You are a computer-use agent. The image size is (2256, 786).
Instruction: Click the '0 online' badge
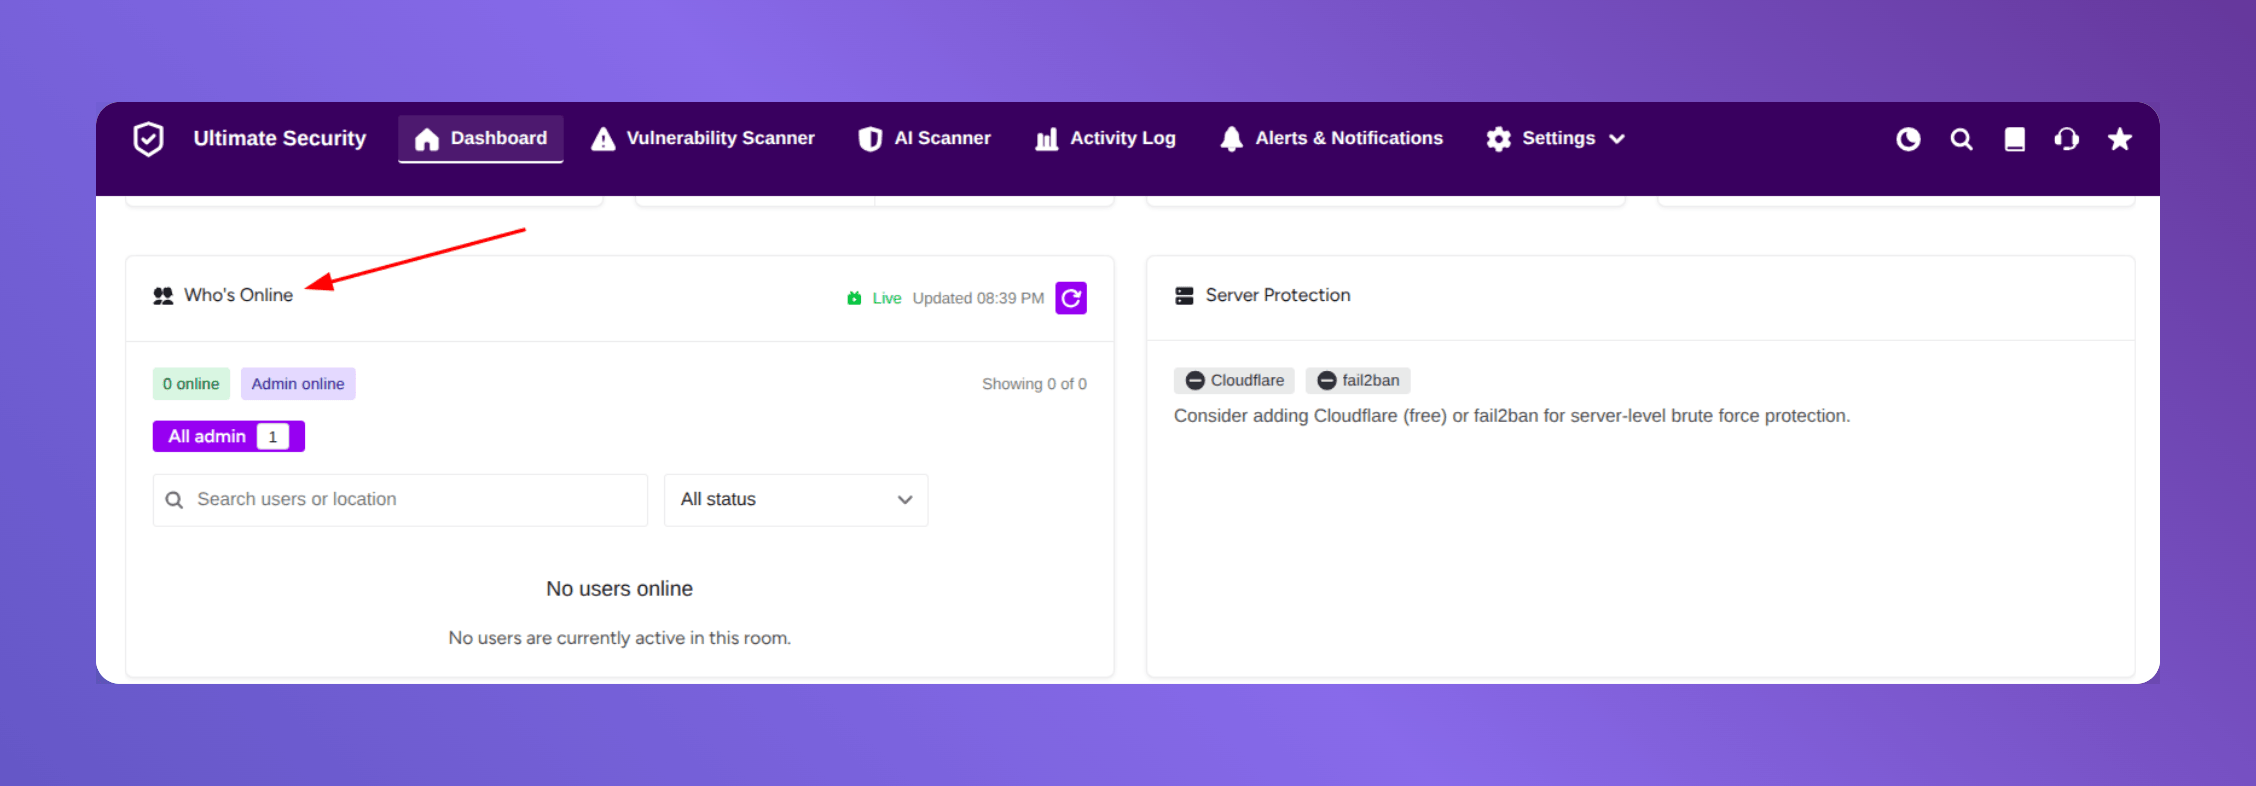point(191,384)
